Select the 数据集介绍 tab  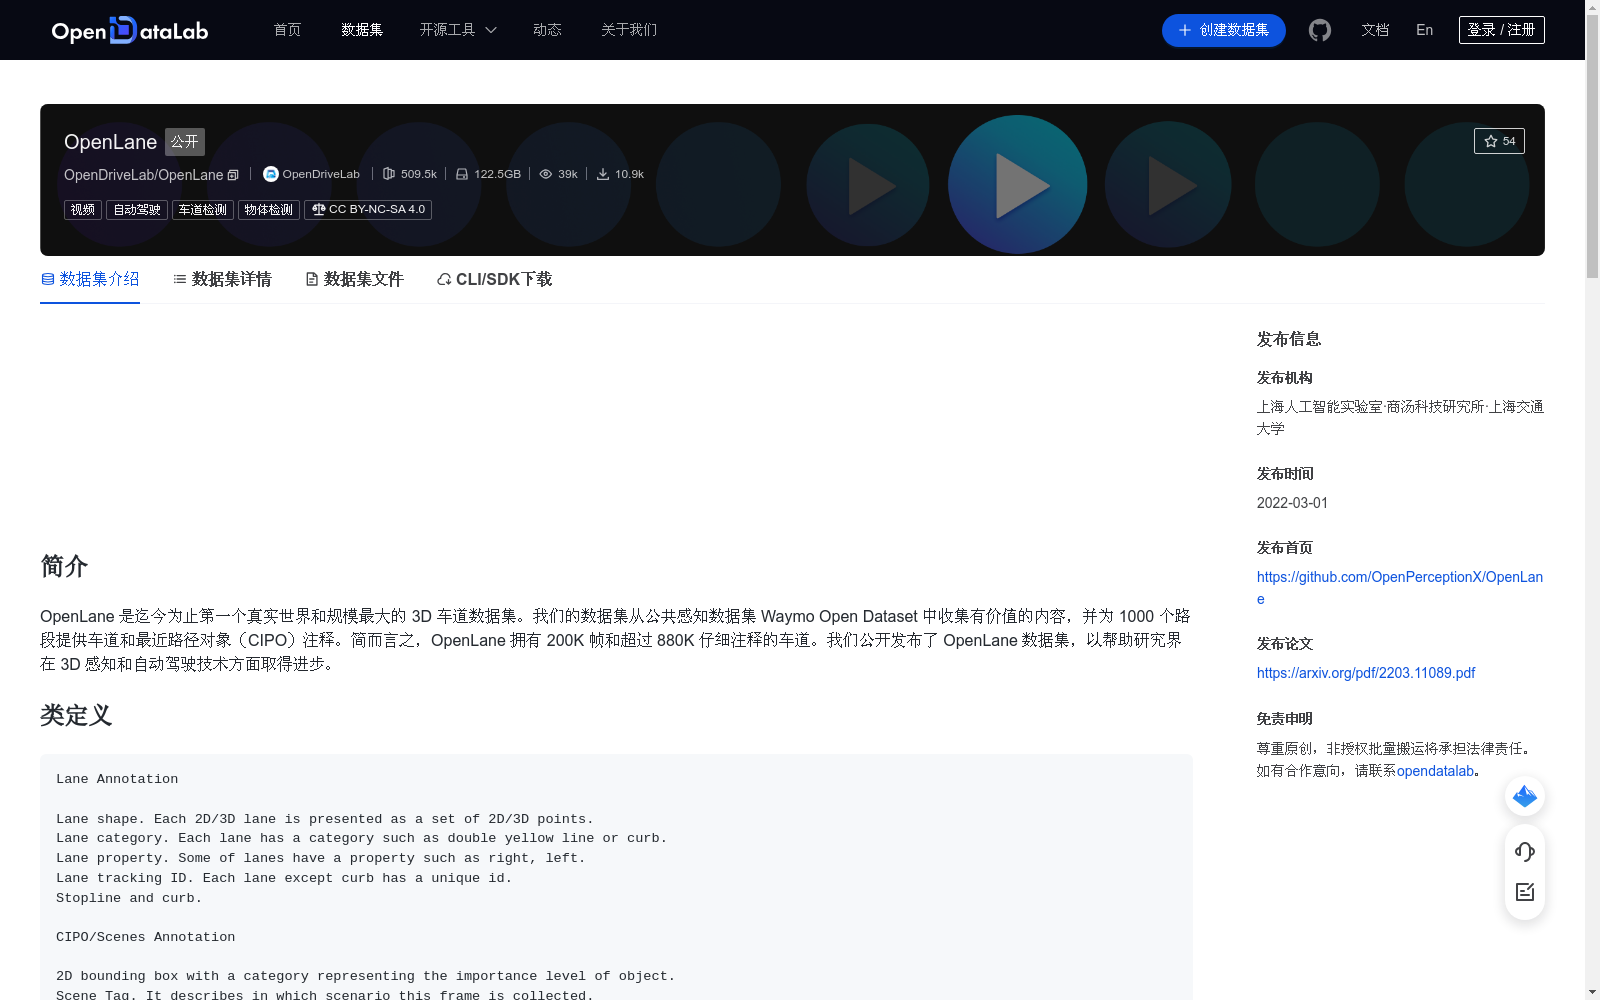click(x=90, y=279)
